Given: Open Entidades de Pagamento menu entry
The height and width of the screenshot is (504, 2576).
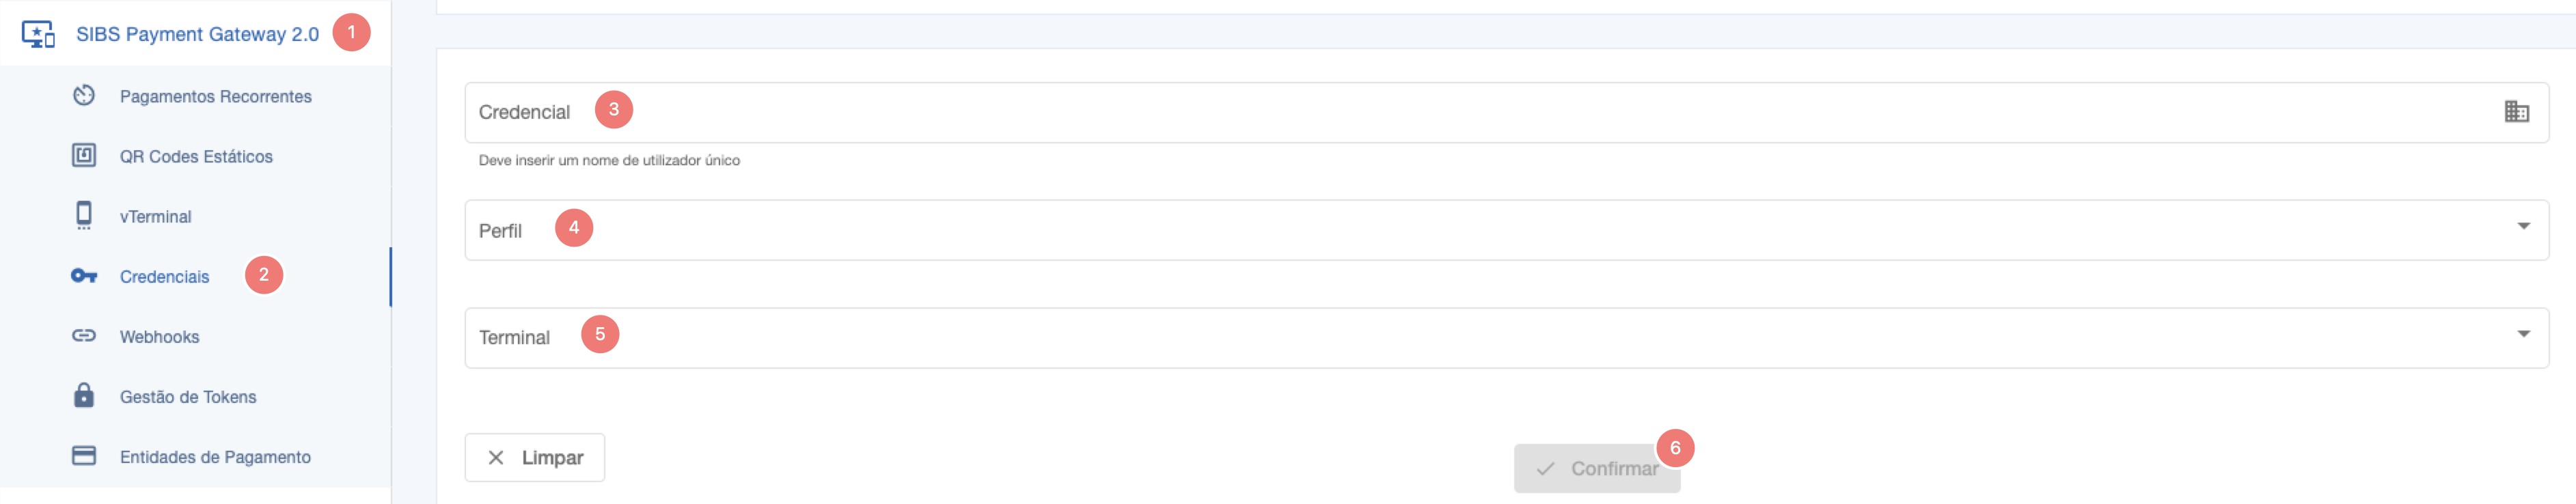Looking at the screenshot, I should [x=215, y=457].
